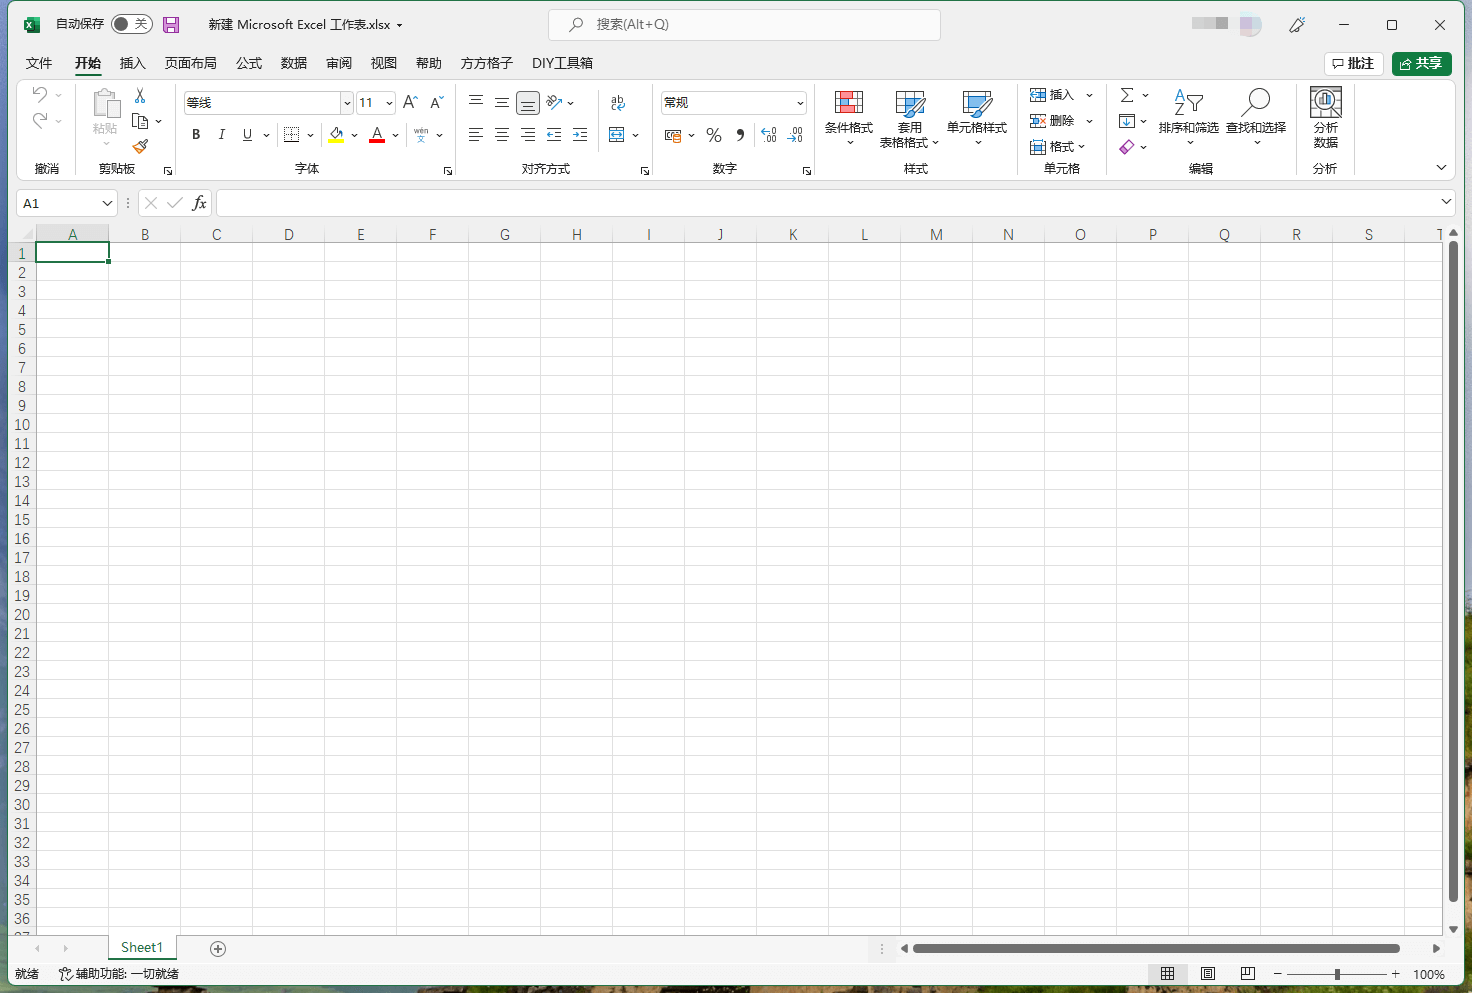Viewport: 1472px width, 993px height.
Task: Click the AutoSum sigma icon
Action: (x=1127, y=95)
